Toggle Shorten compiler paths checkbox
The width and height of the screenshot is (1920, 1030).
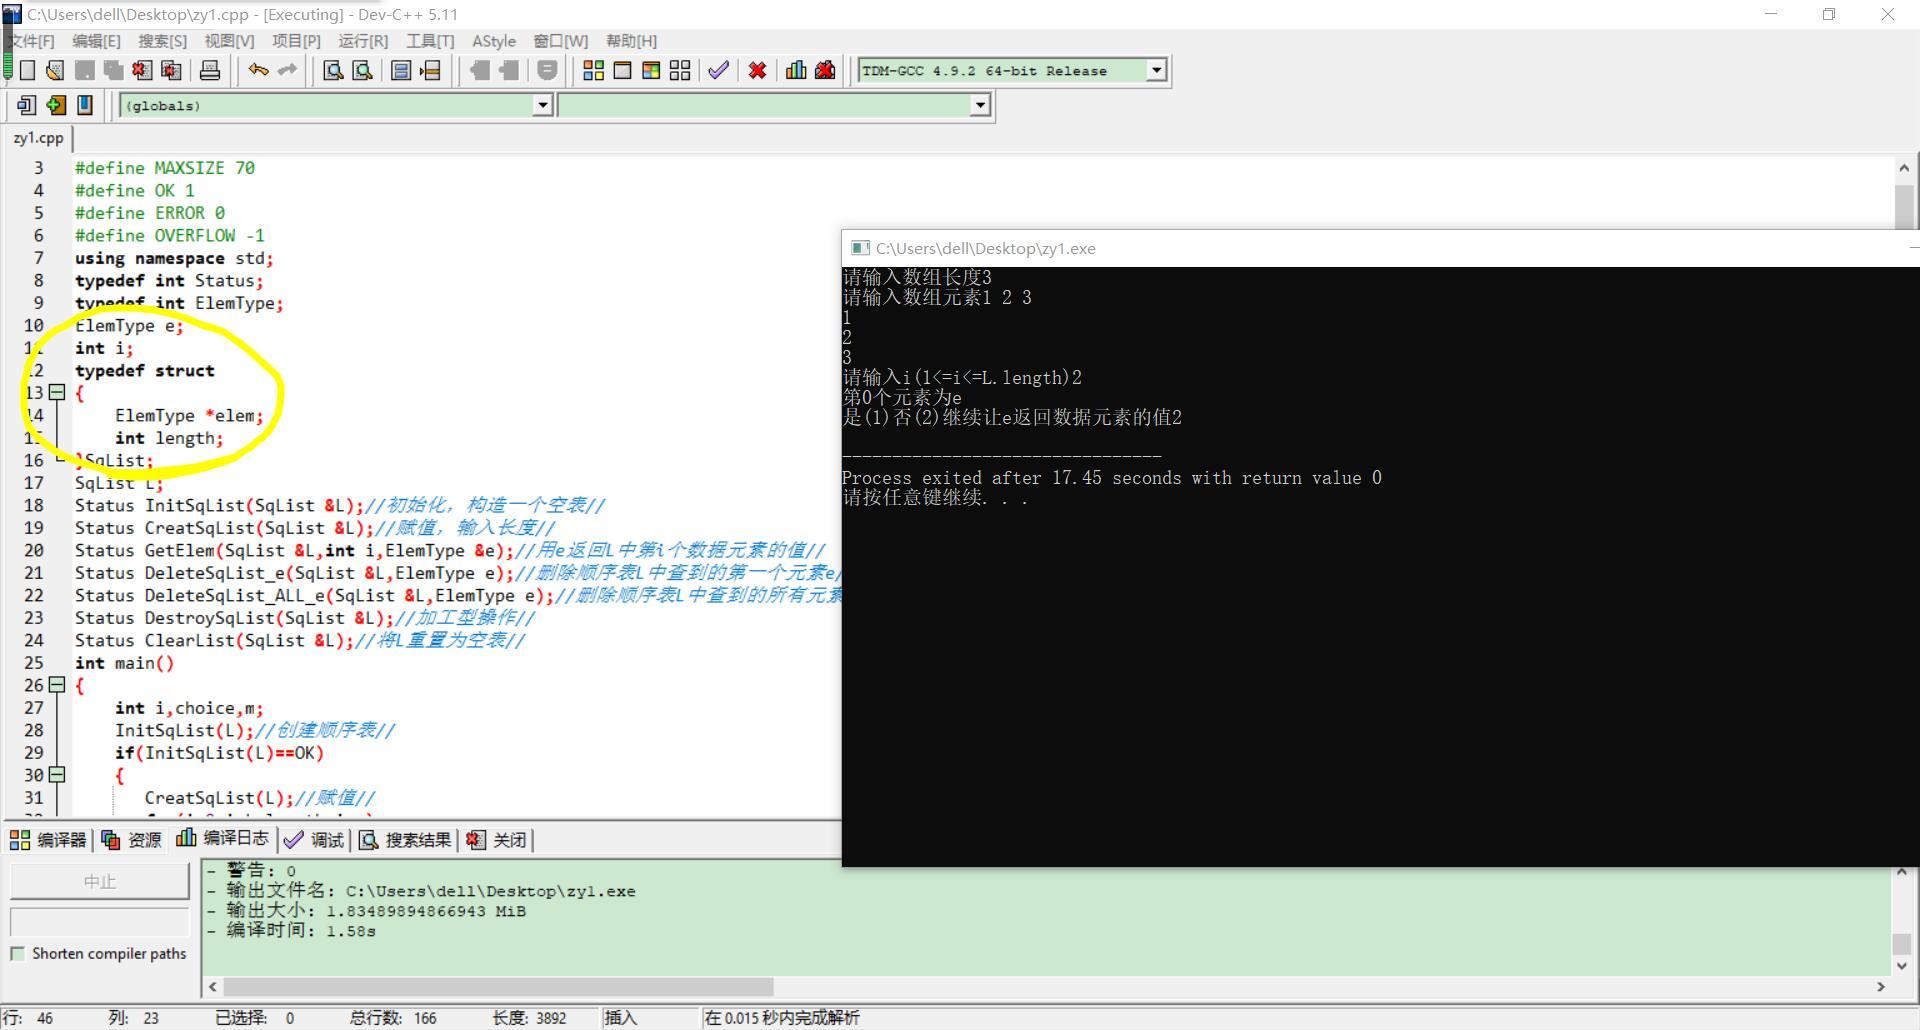17,954
